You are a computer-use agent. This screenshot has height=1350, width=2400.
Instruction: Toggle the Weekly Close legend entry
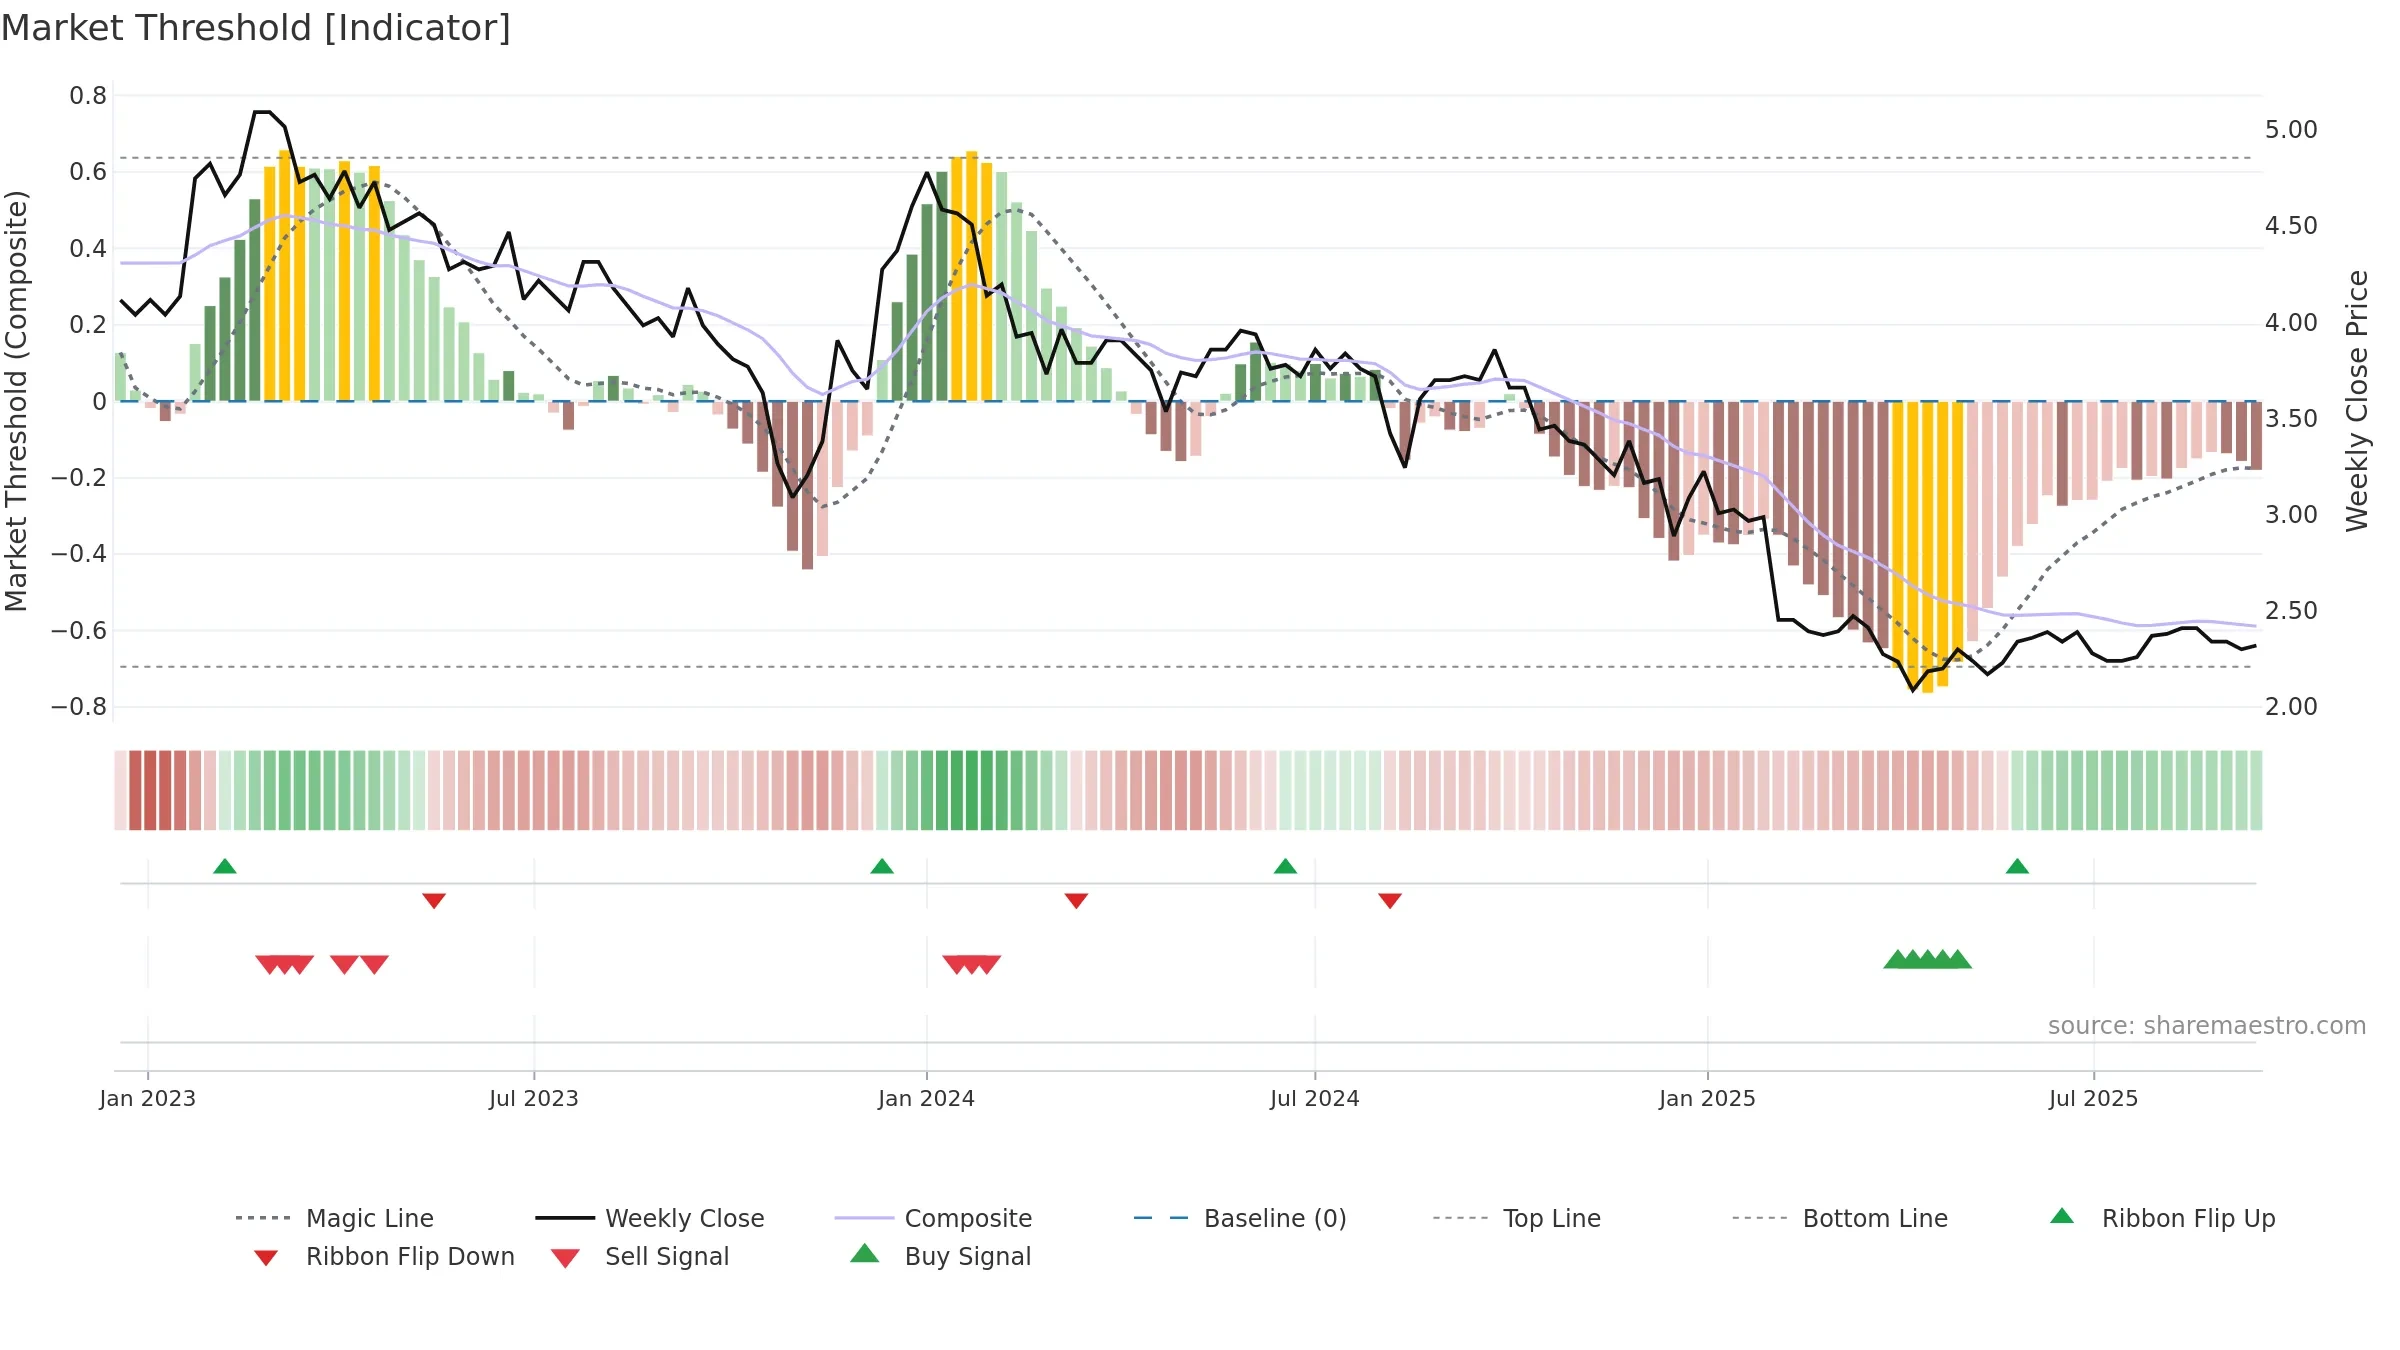point(649,1218)
